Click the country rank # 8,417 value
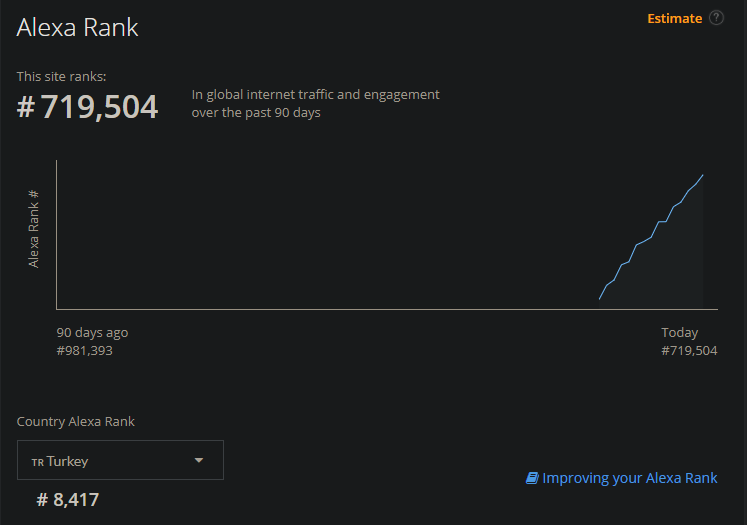The image size is (747, 525). point(68,500)
